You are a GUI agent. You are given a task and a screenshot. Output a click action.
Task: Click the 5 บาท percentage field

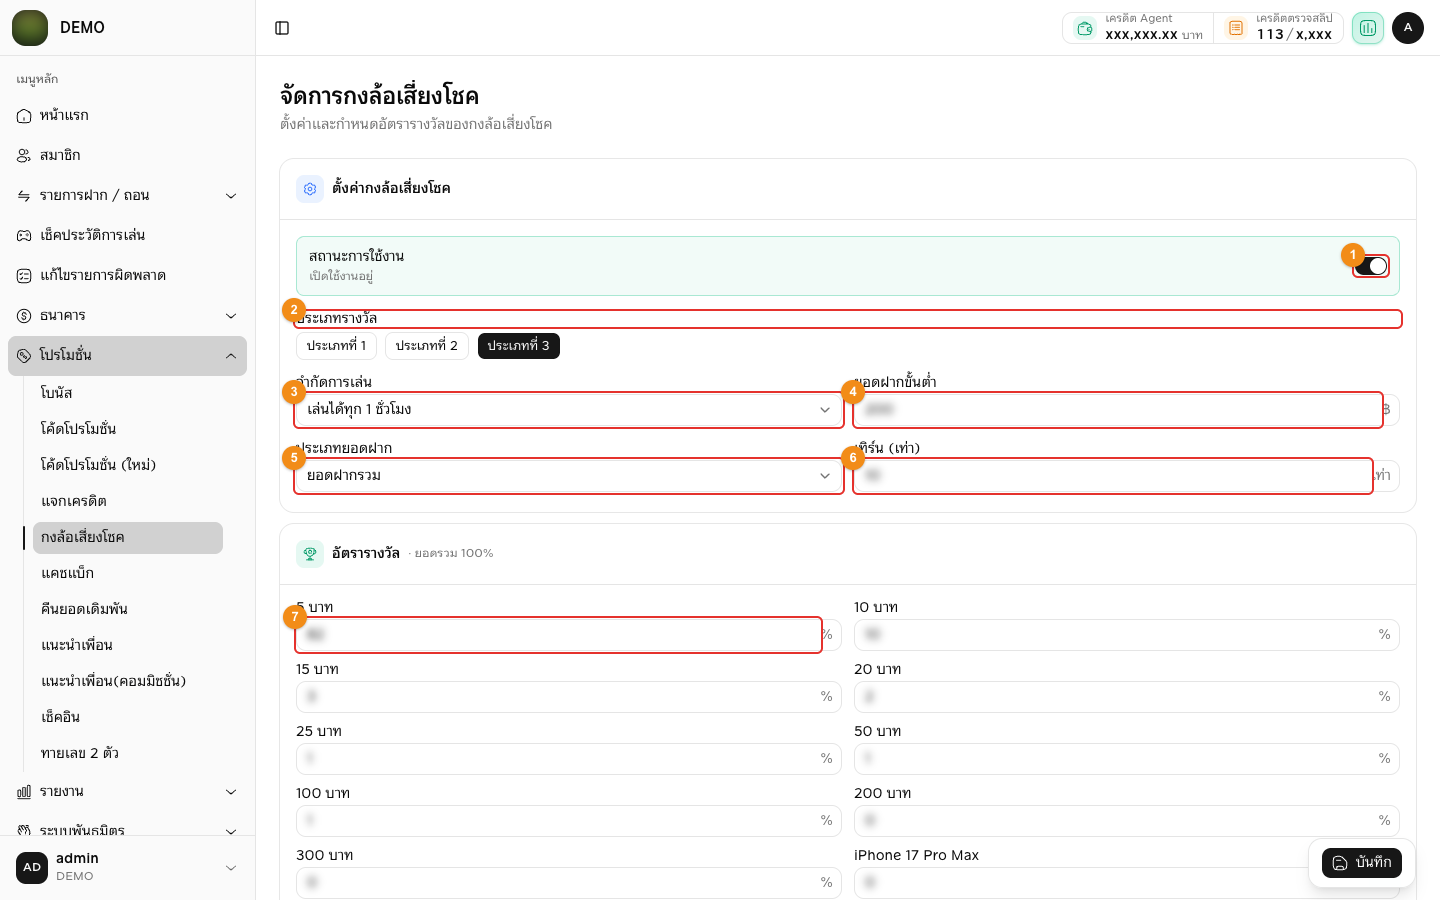coord(569,635)
